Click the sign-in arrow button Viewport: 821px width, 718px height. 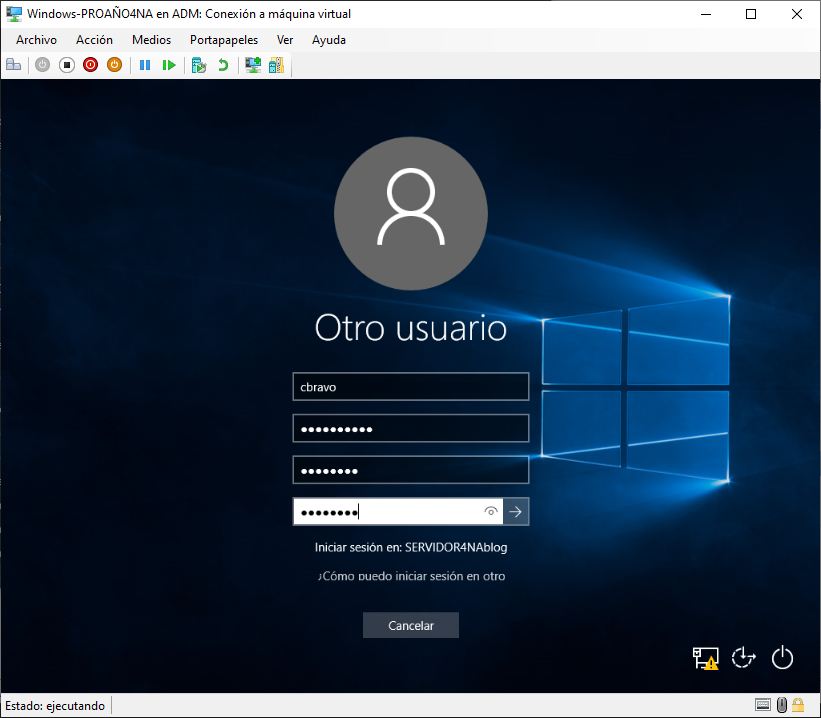pos(516,511)
